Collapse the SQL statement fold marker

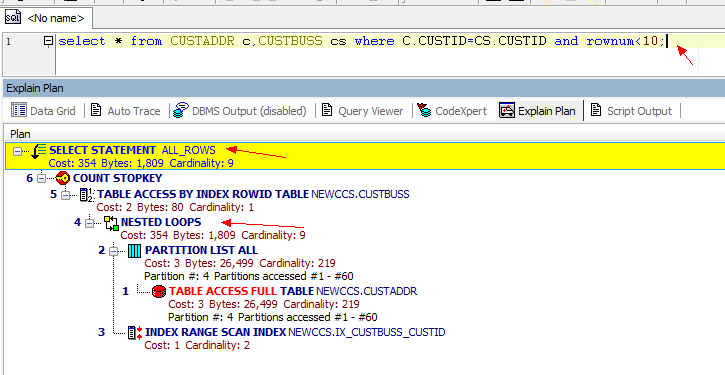(48, 41)
